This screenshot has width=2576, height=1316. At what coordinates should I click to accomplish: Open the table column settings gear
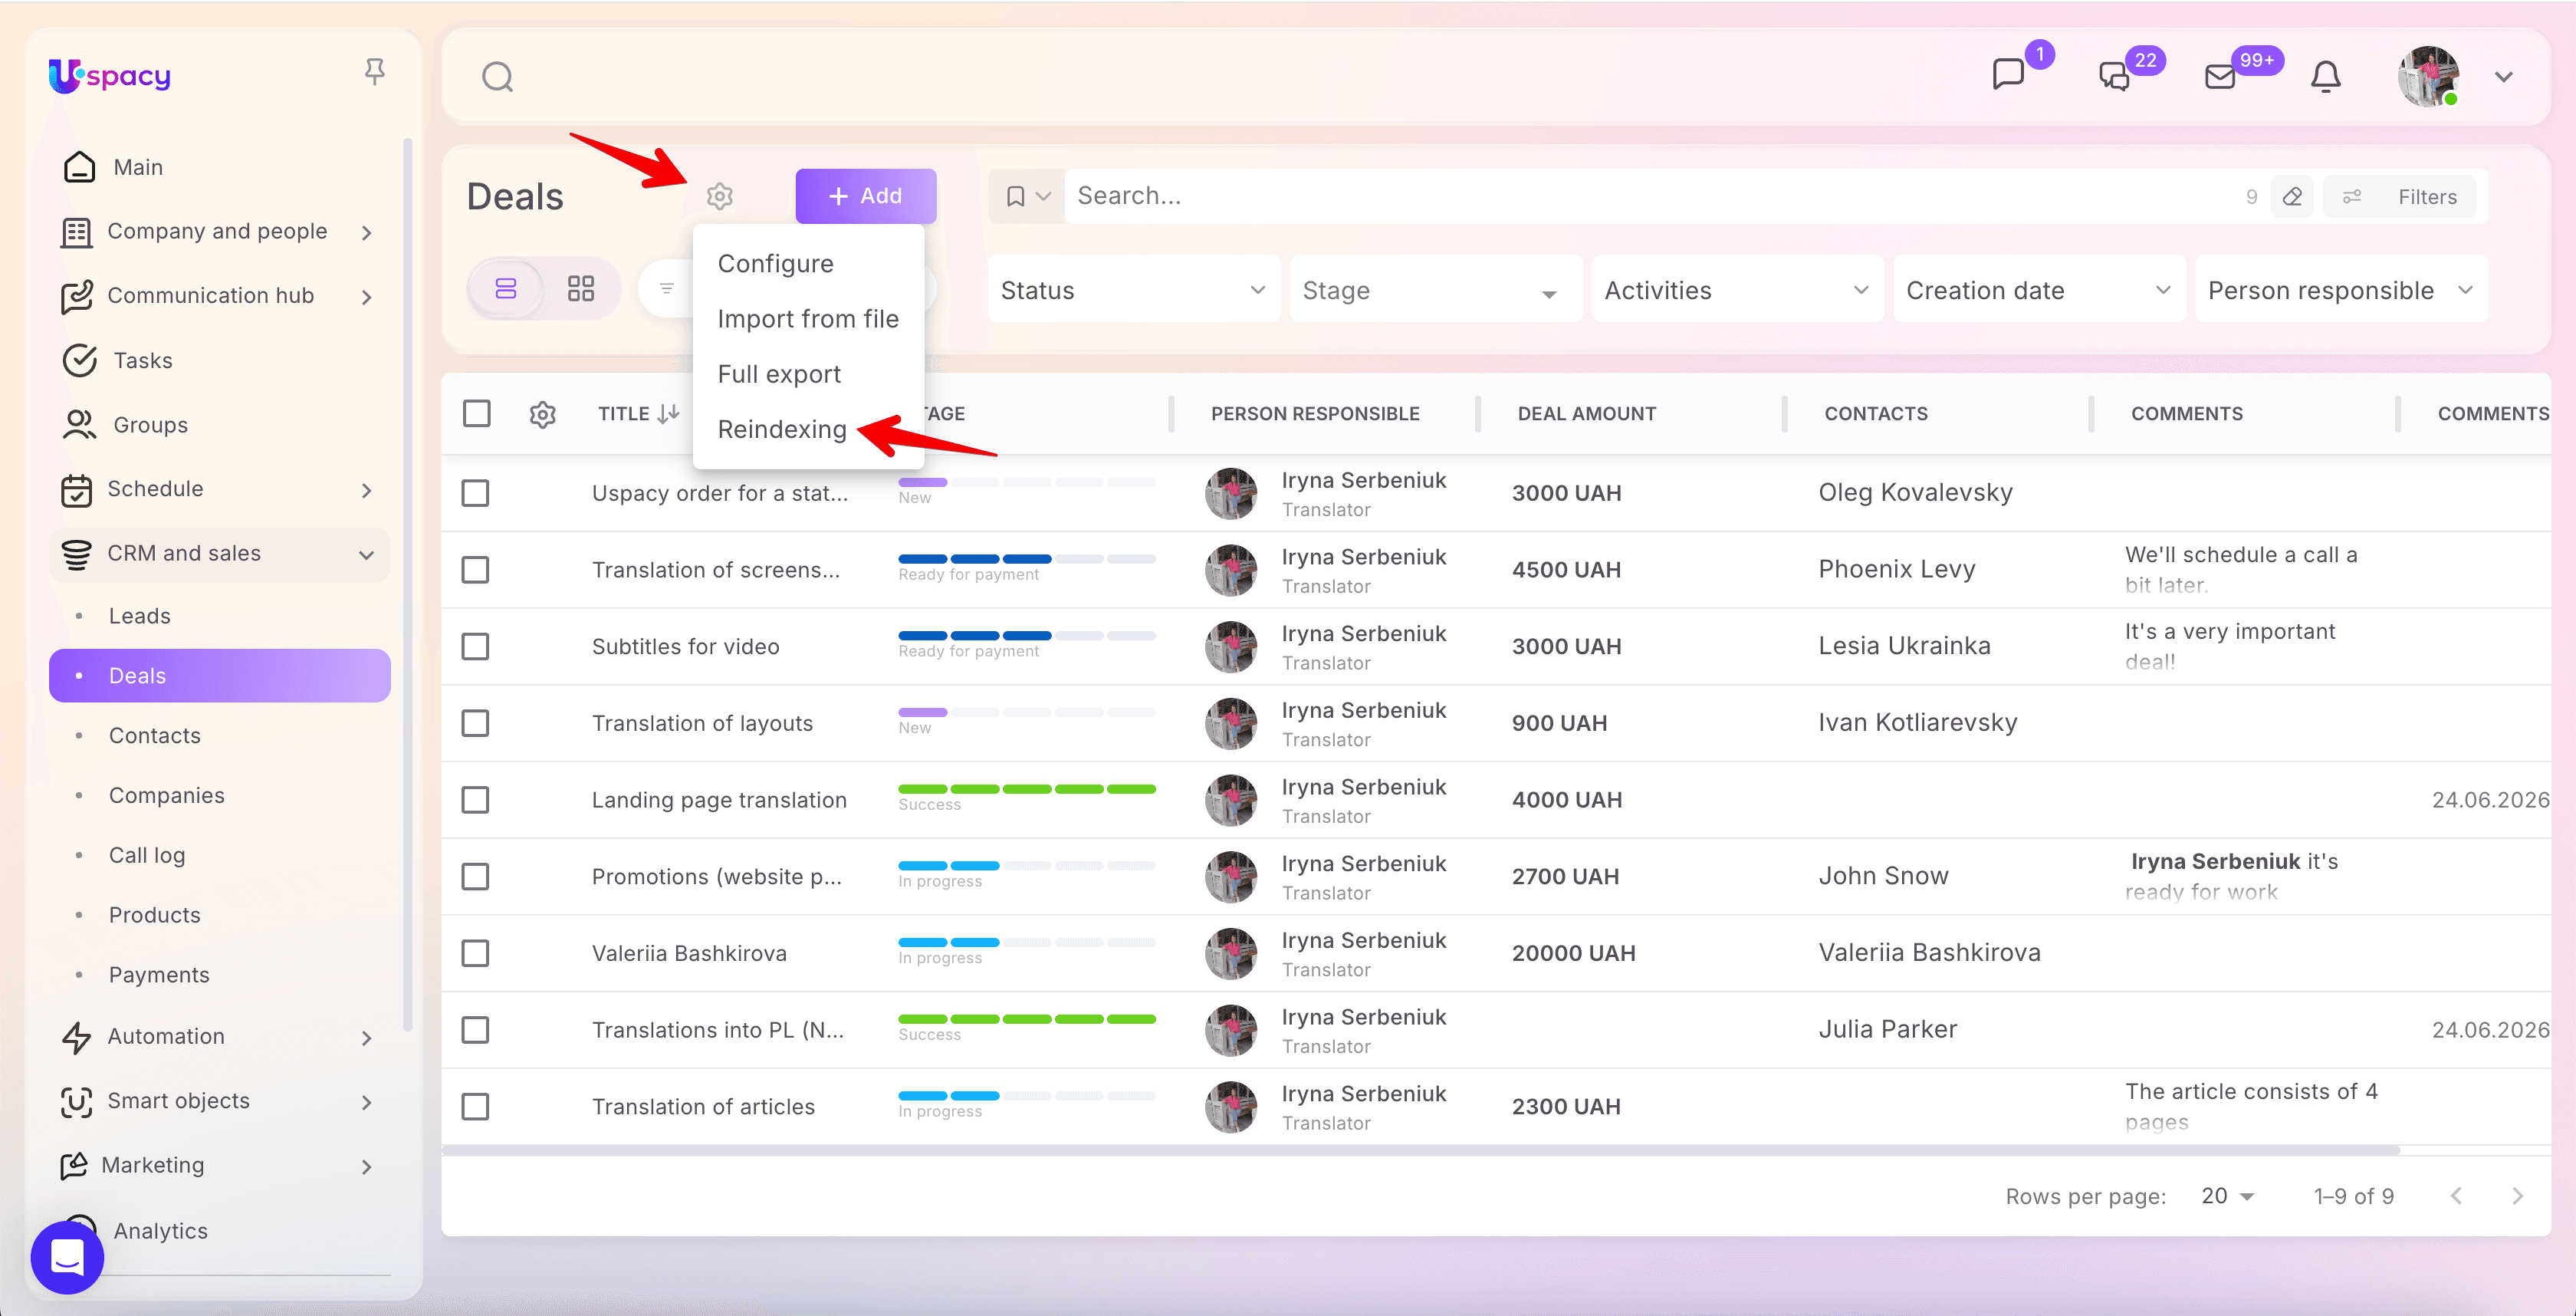542,414
